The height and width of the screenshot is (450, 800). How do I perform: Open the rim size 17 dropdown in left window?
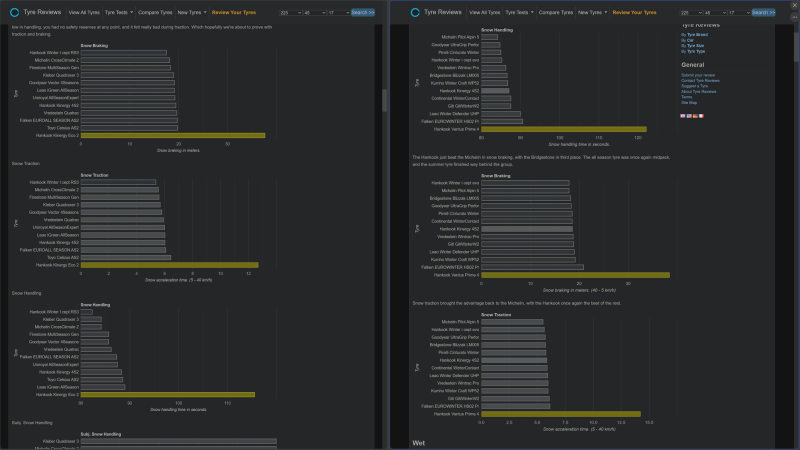tap(337, 12)
